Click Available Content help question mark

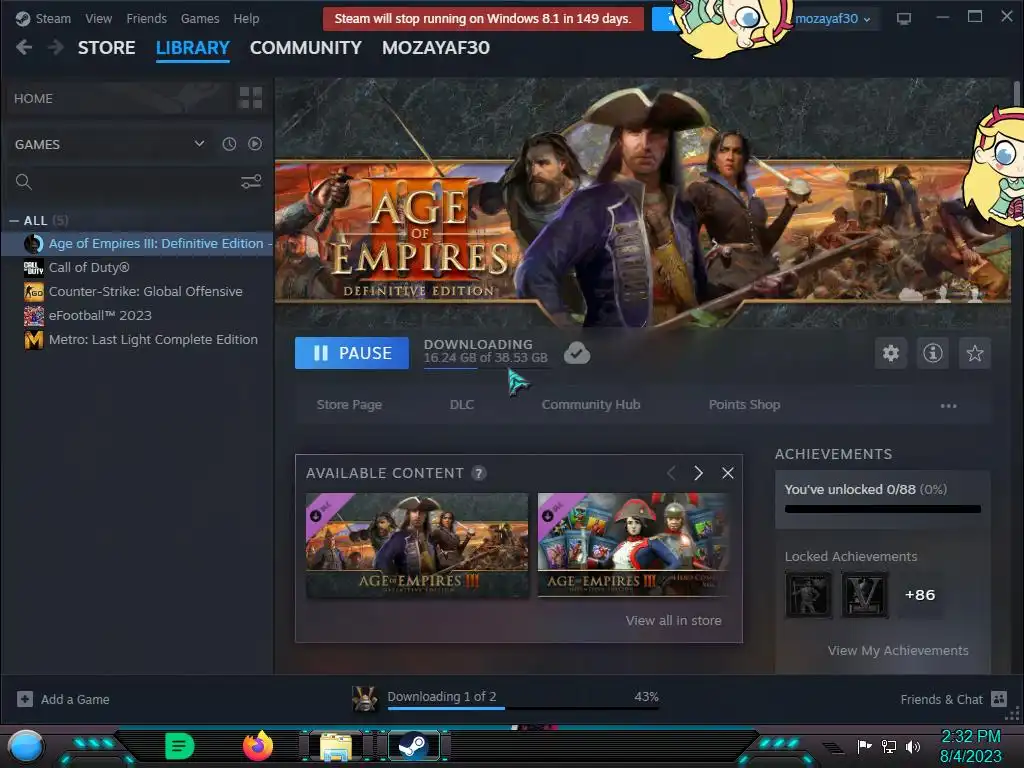(x=479, y=473)
